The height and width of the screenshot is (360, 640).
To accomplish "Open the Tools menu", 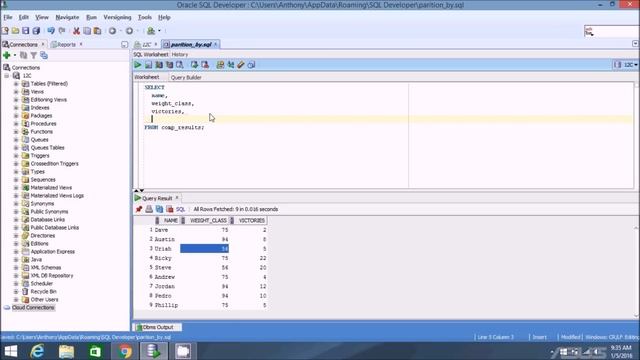I will click(x=144, y=18).
